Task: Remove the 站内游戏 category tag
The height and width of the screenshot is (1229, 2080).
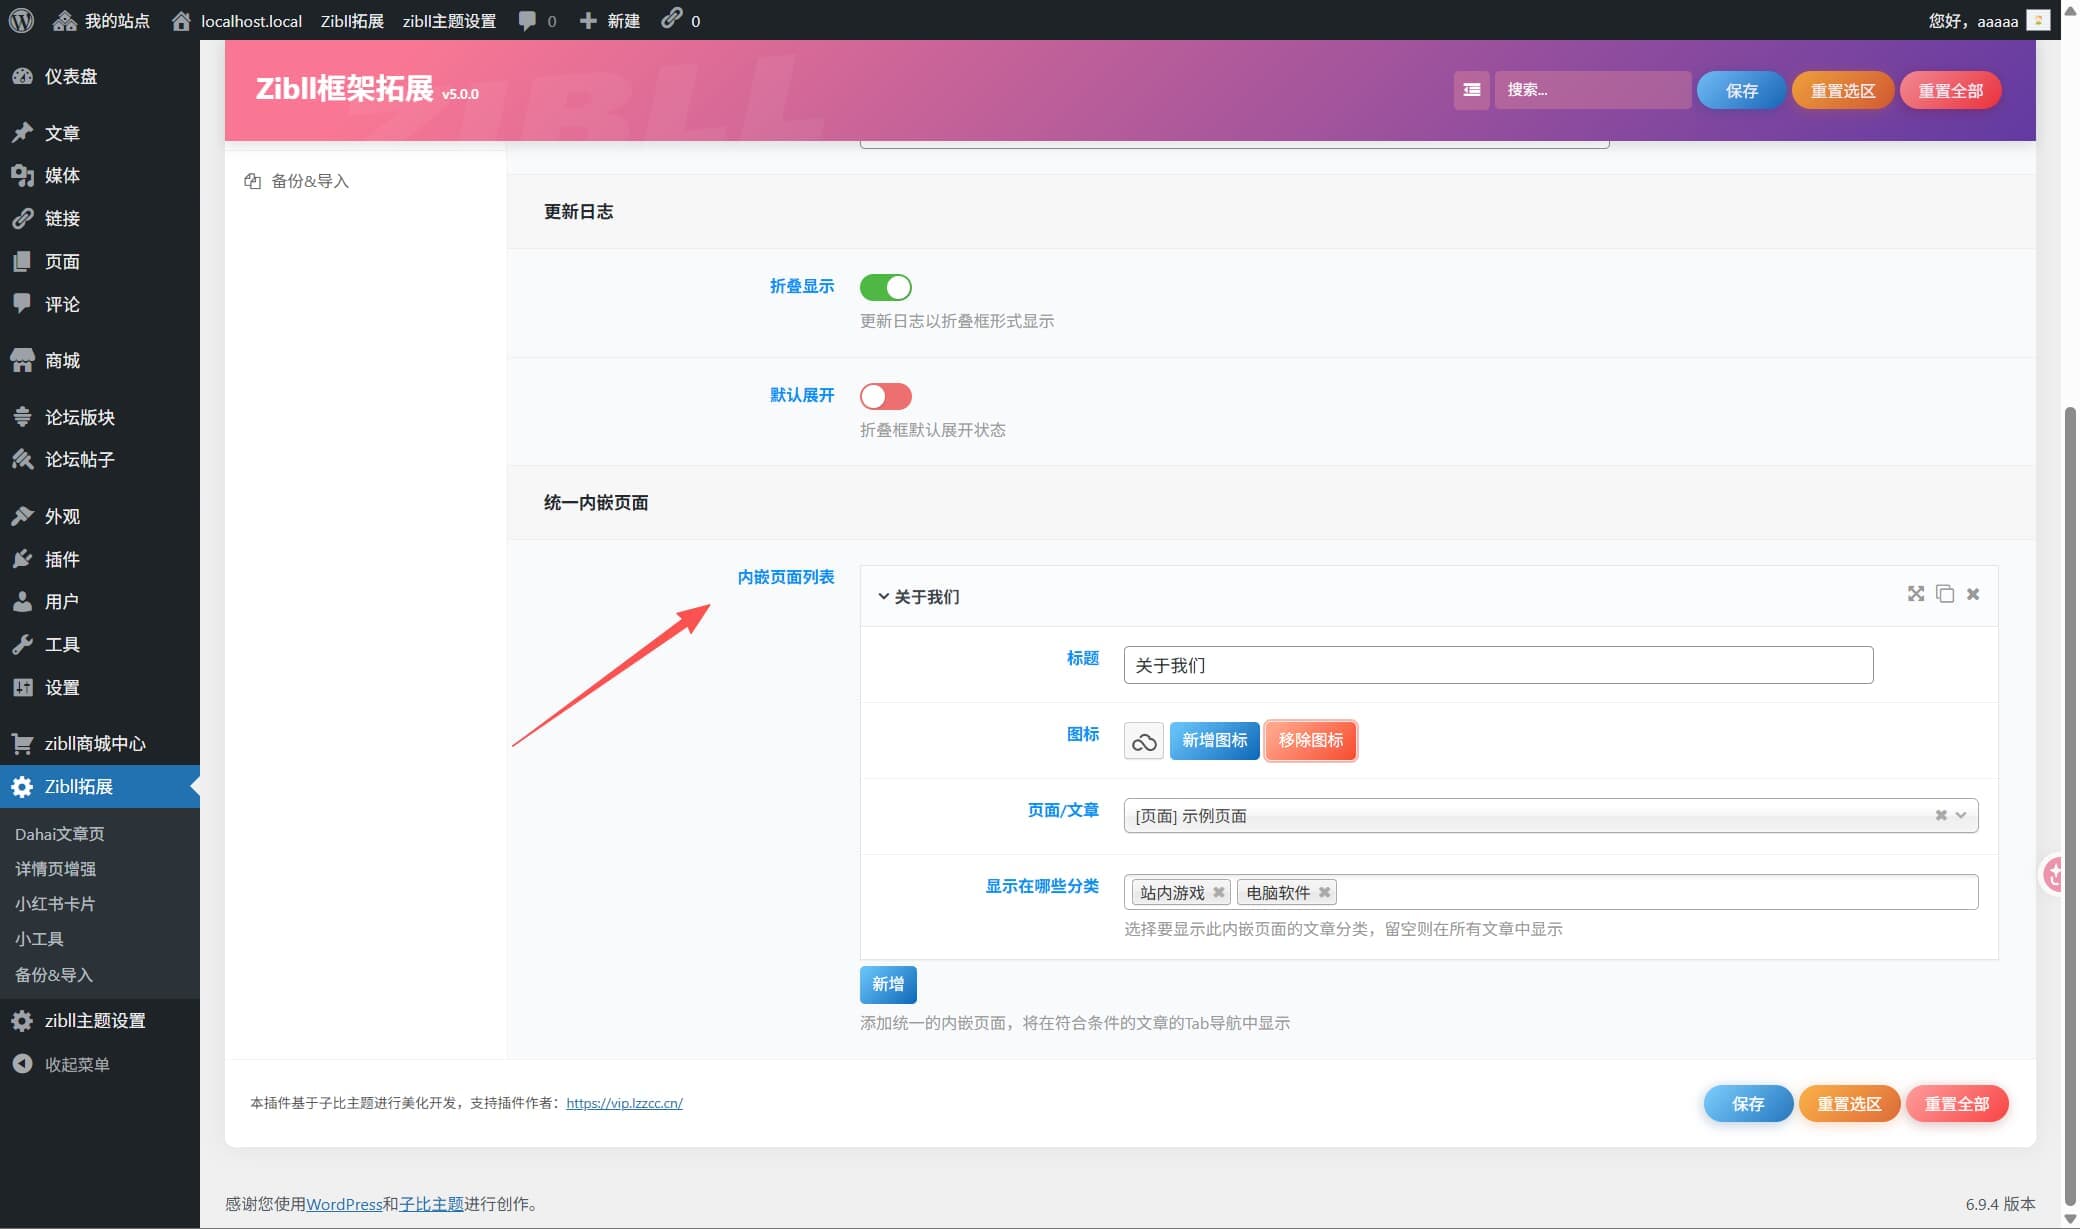Action: click(x=1218, y=892)
